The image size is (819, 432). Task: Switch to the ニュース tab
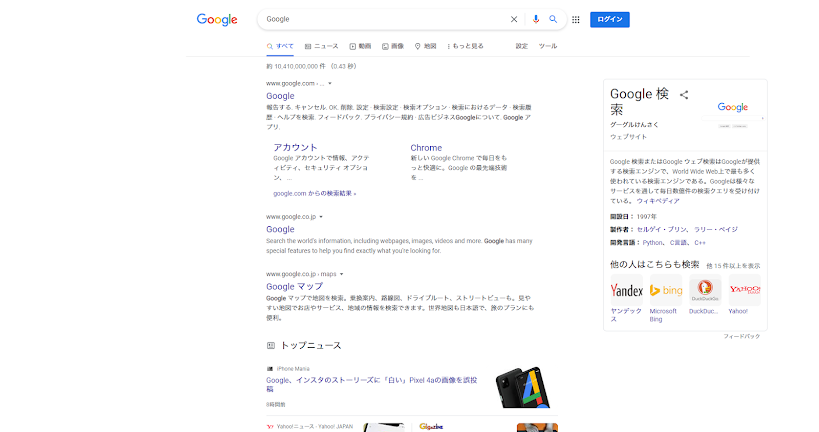point(322,46)
